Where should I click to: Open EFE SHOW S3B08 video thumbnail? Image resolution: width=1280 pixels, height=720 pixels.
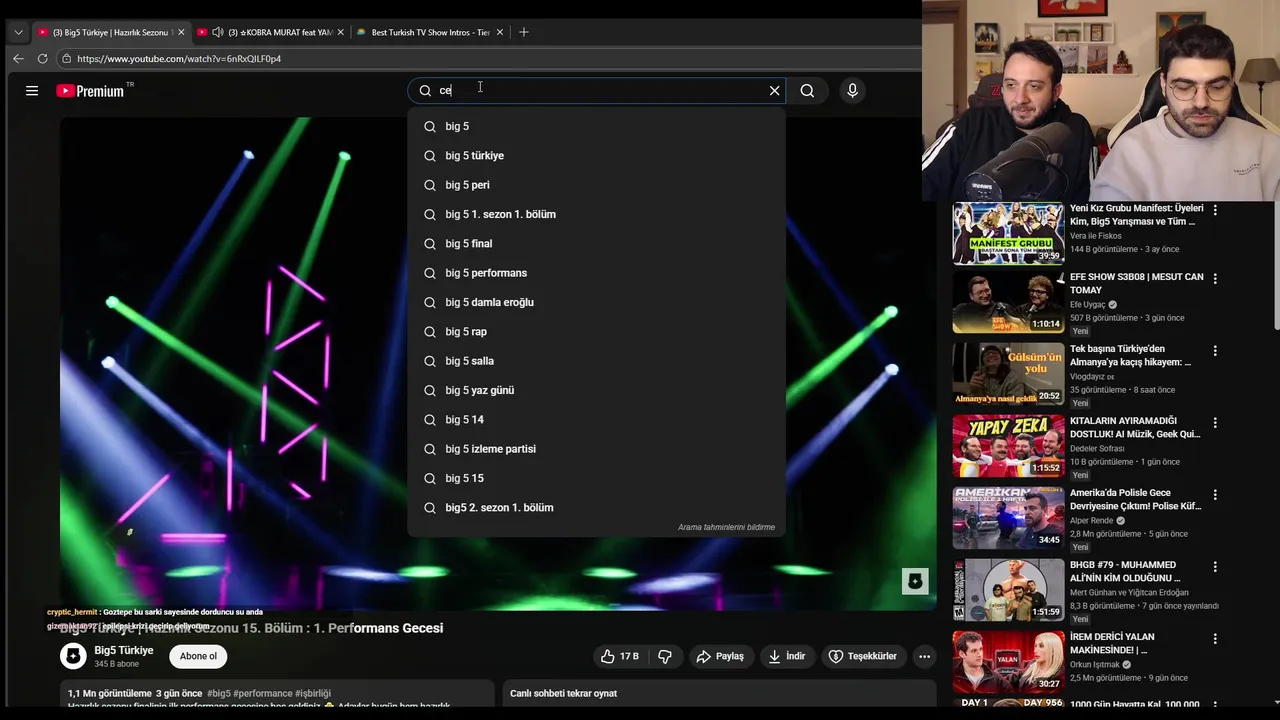1008,302
